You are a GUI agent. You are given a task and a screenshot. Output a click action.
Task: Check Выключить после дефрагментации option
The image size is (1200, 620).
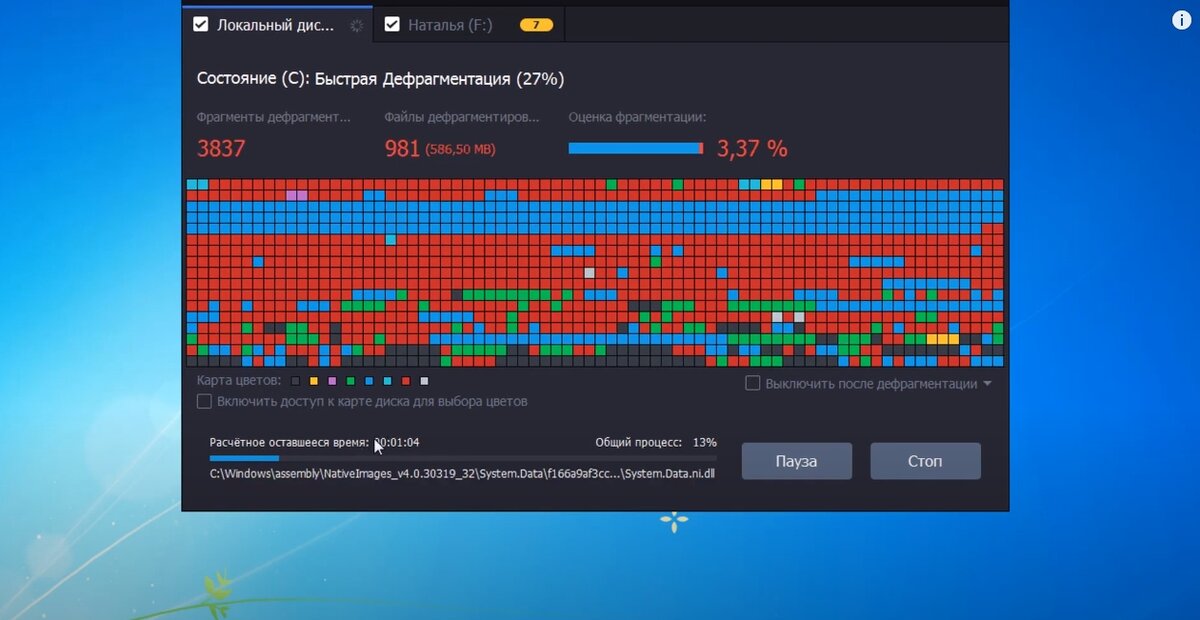coord(752,383)
